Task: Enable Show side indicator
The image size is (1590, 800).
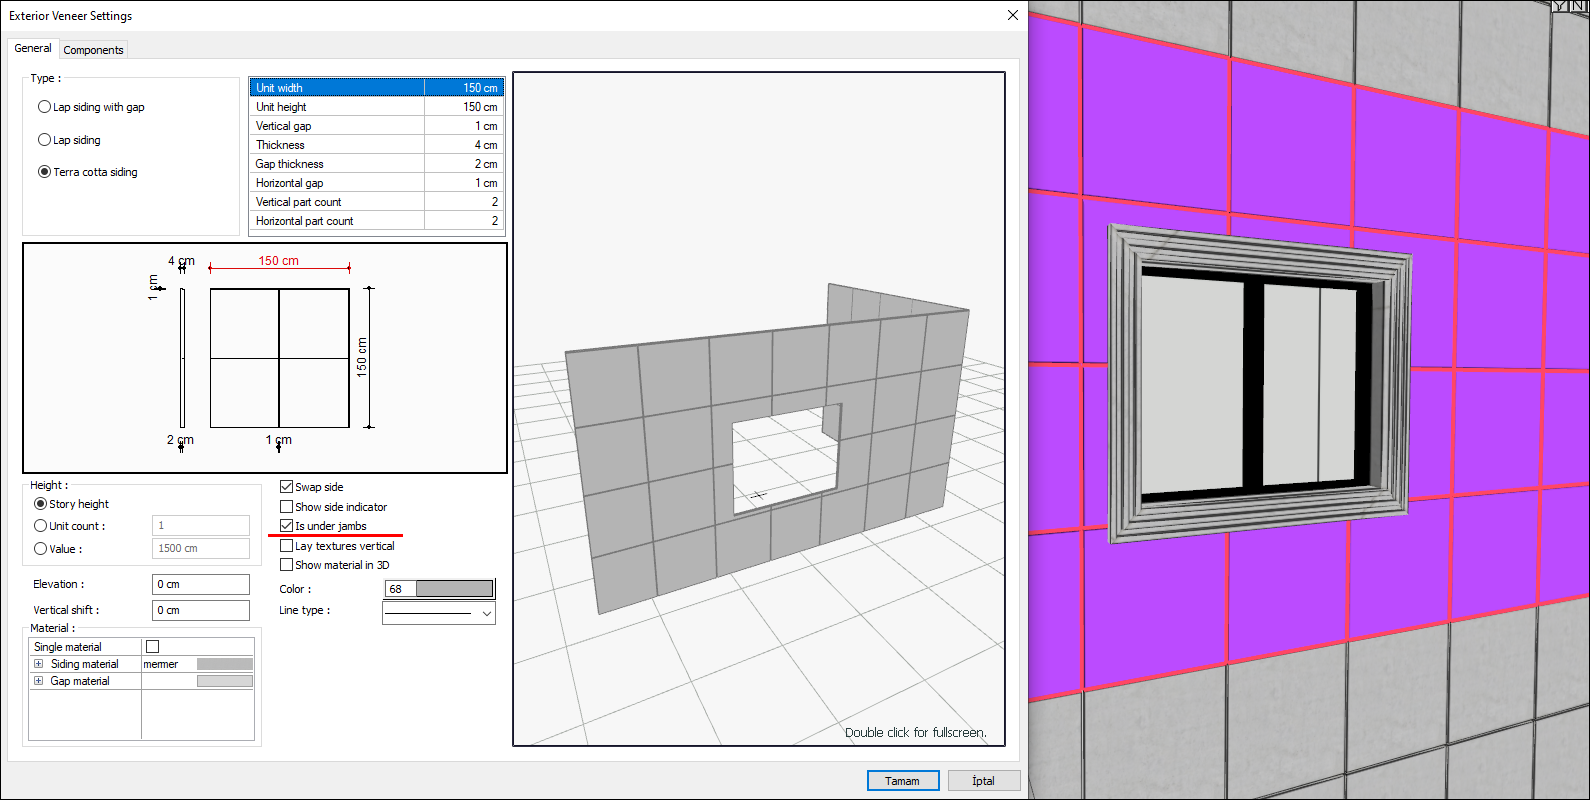Action: pyautogui.click(x=287, y=507)
